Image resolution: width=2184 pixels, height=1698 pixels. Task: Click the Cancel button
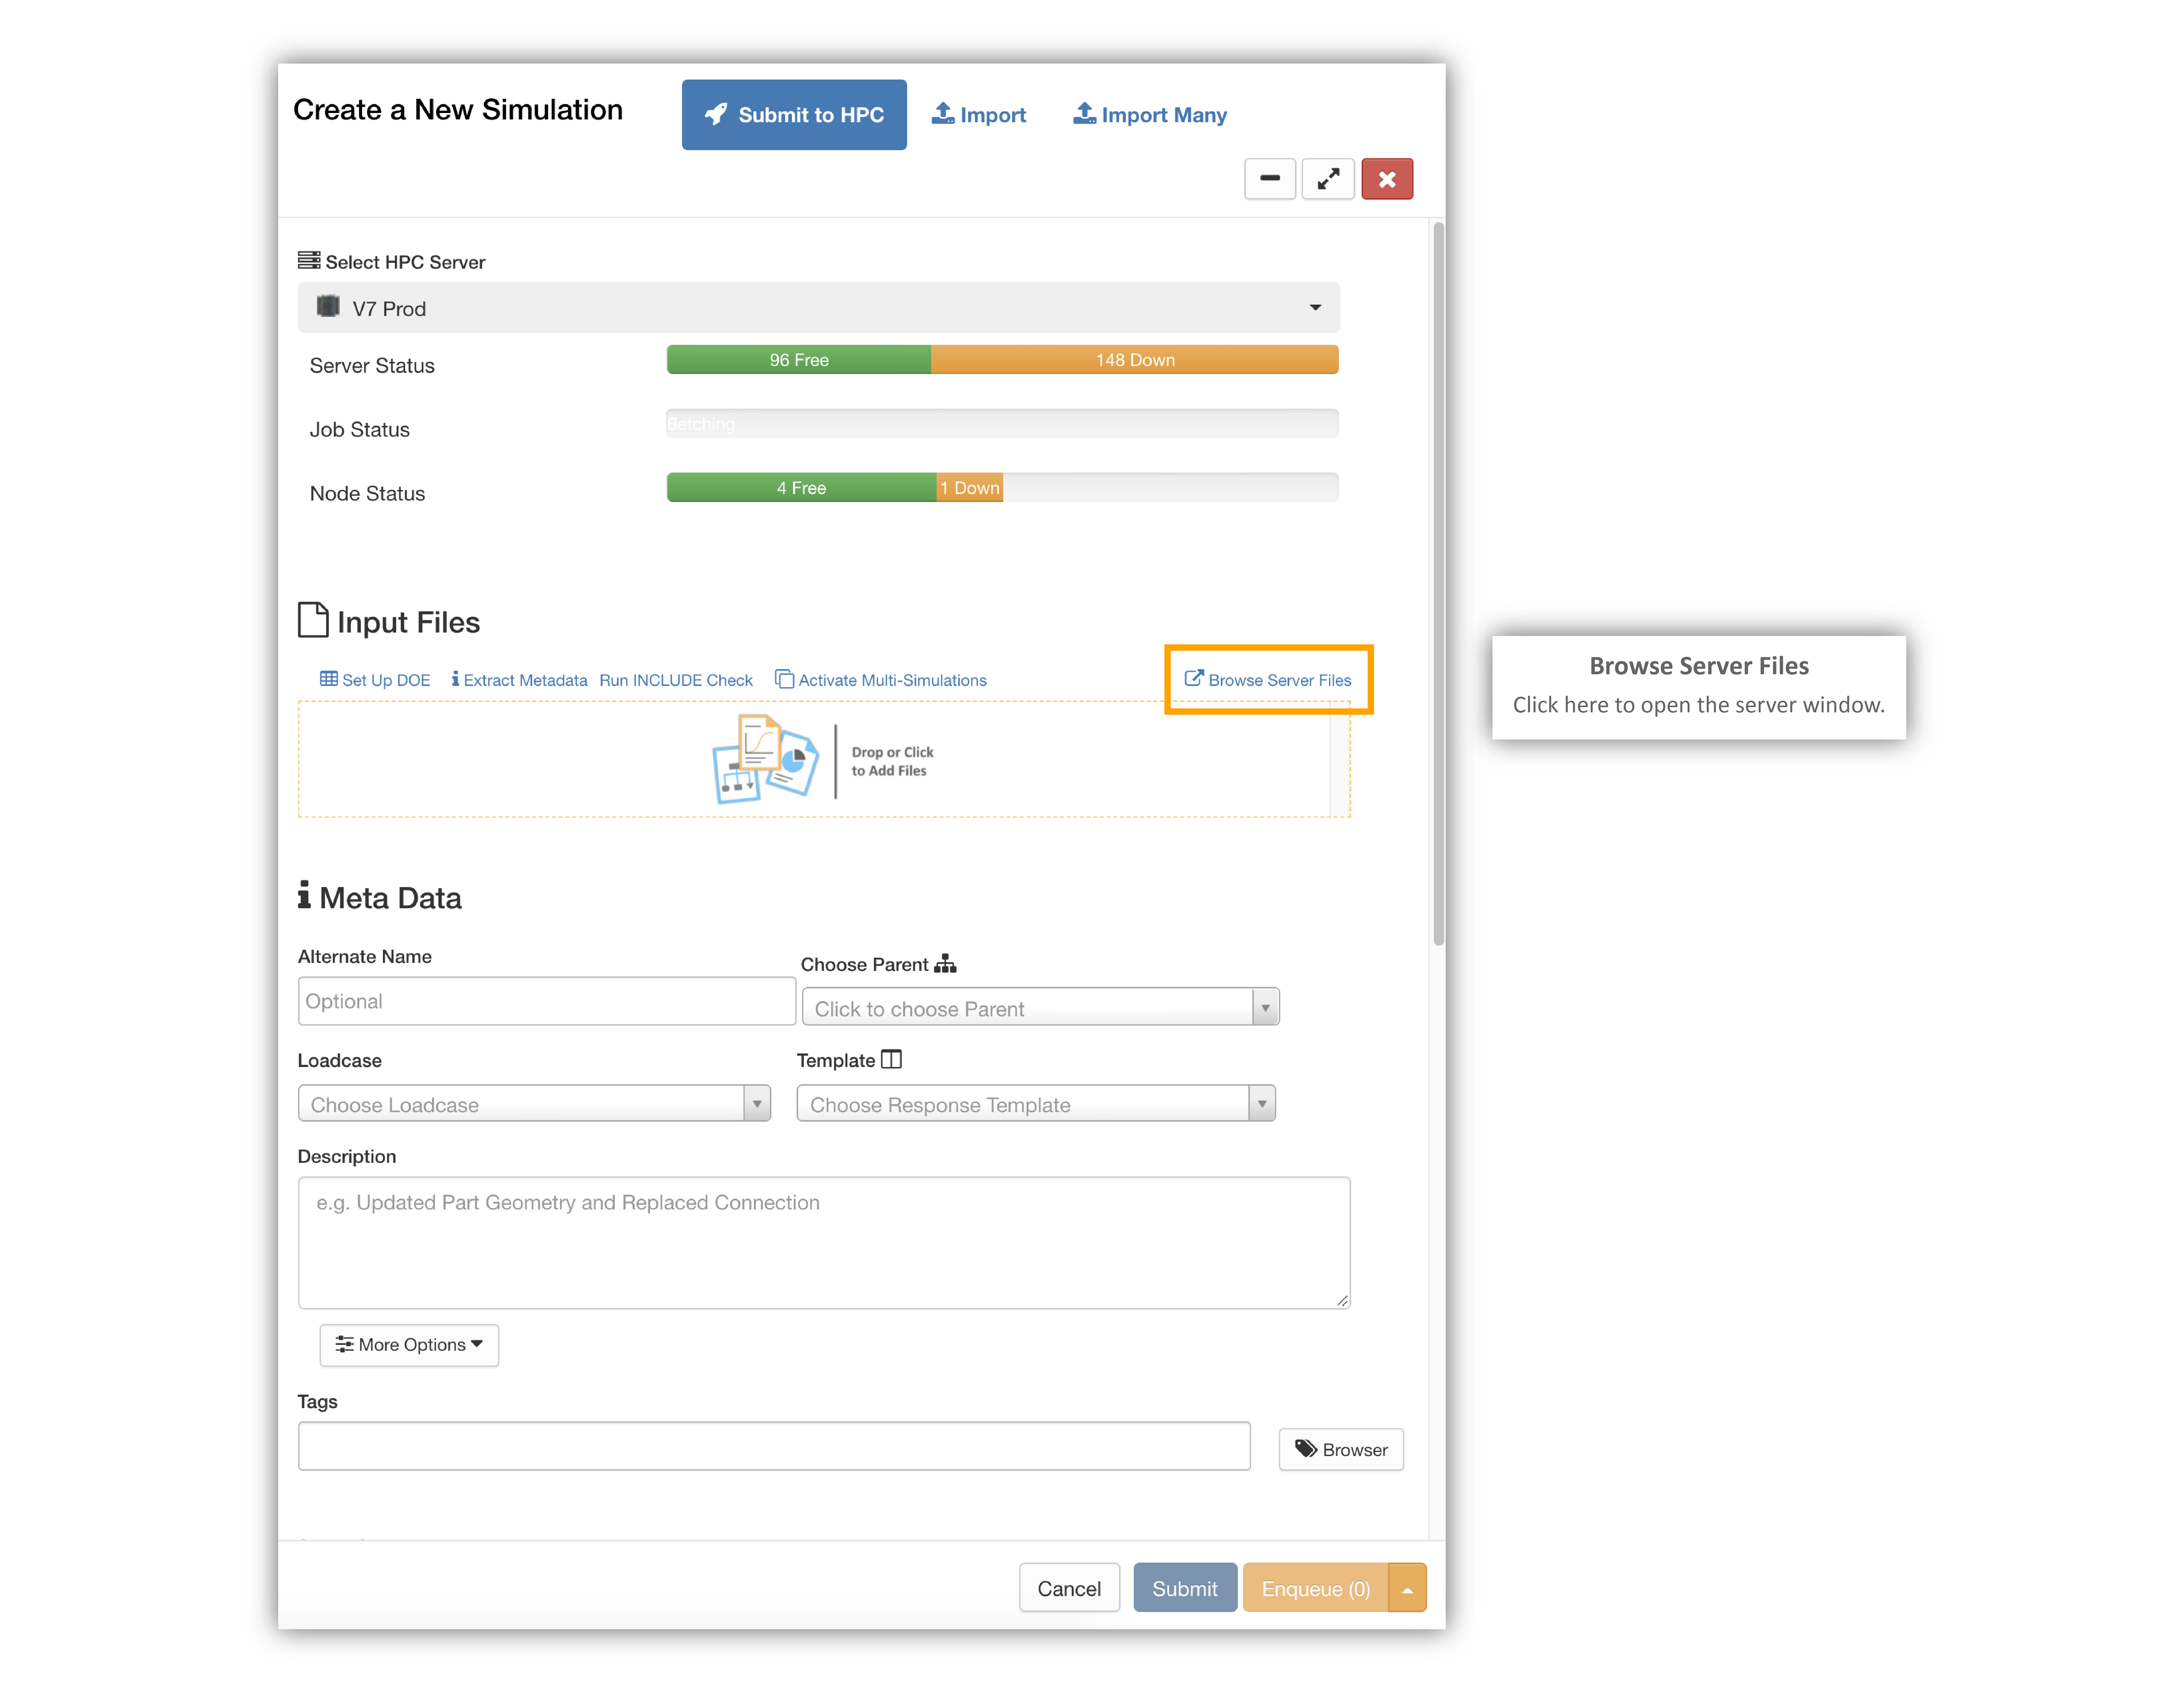(x=1069, y=1588)
